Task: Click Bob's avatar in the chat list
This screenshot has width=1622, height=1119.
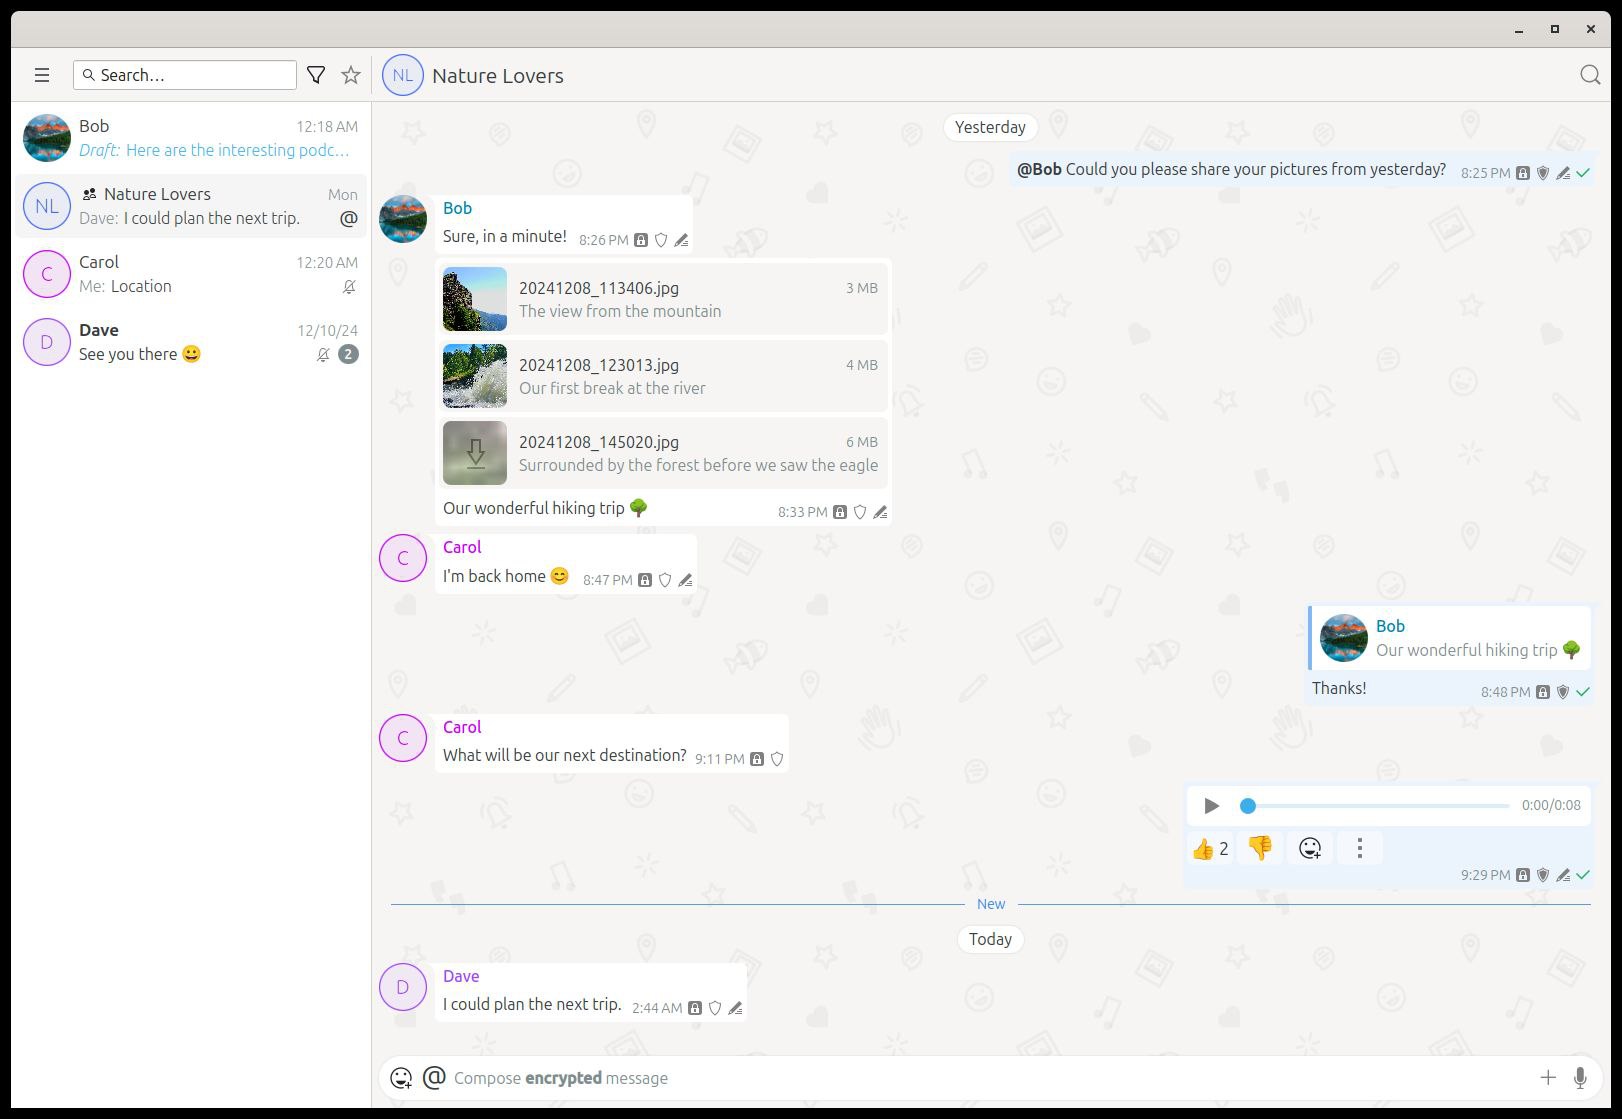Action: coord(47,138)
